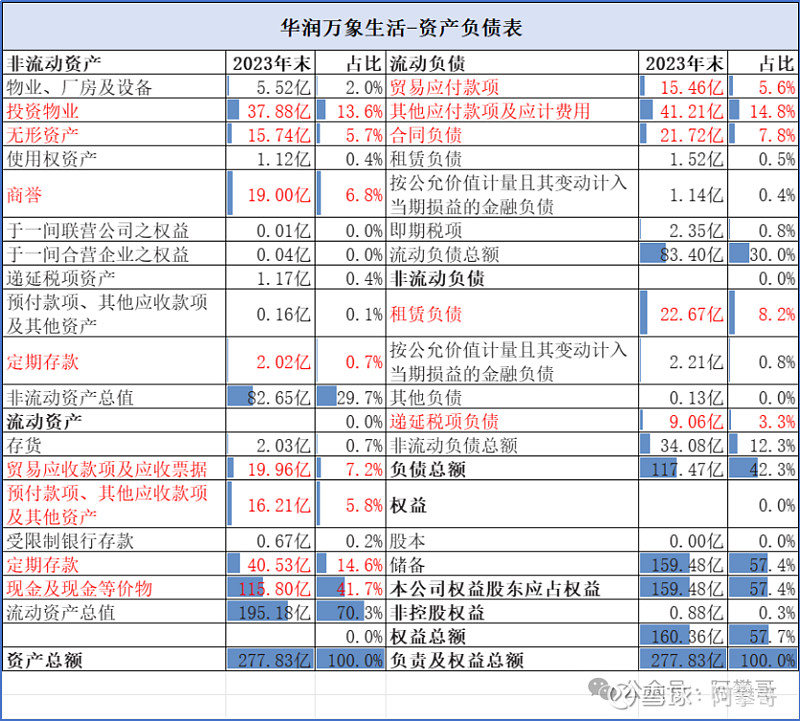This screenshot has width=800, height=721.
Task: Click the 储备 row label
Action: tap(408, 564)
